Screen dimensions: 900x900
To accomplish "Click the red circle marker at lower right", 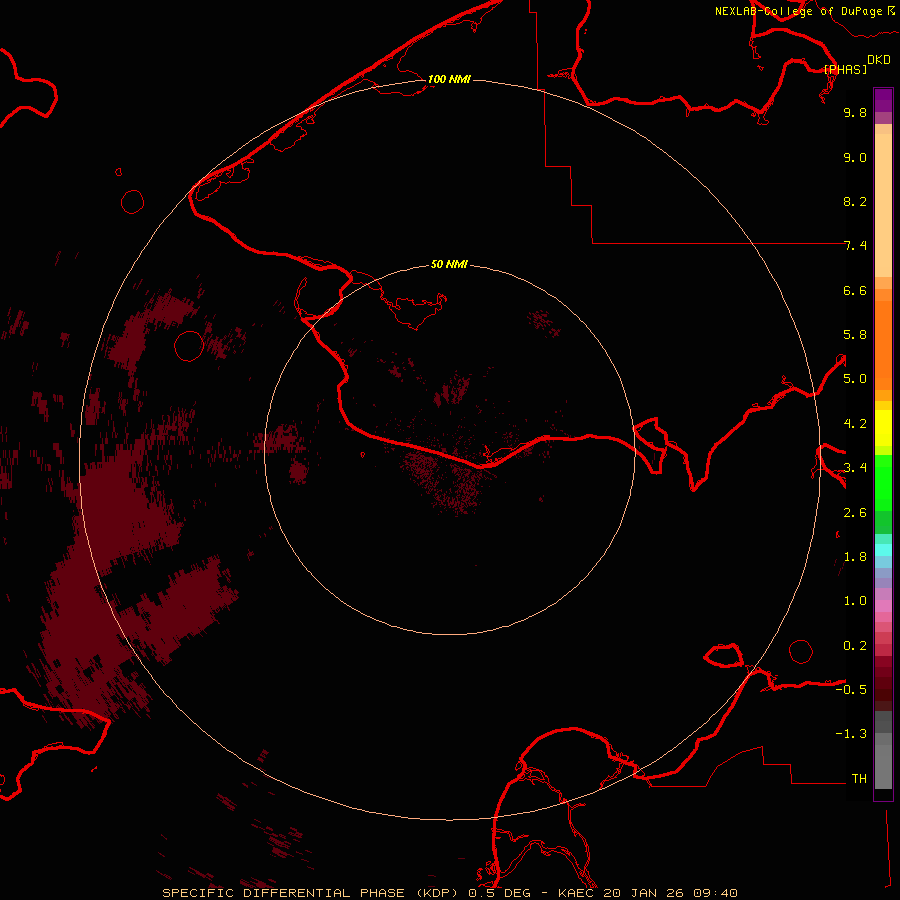I will click(x=801, y=651).
